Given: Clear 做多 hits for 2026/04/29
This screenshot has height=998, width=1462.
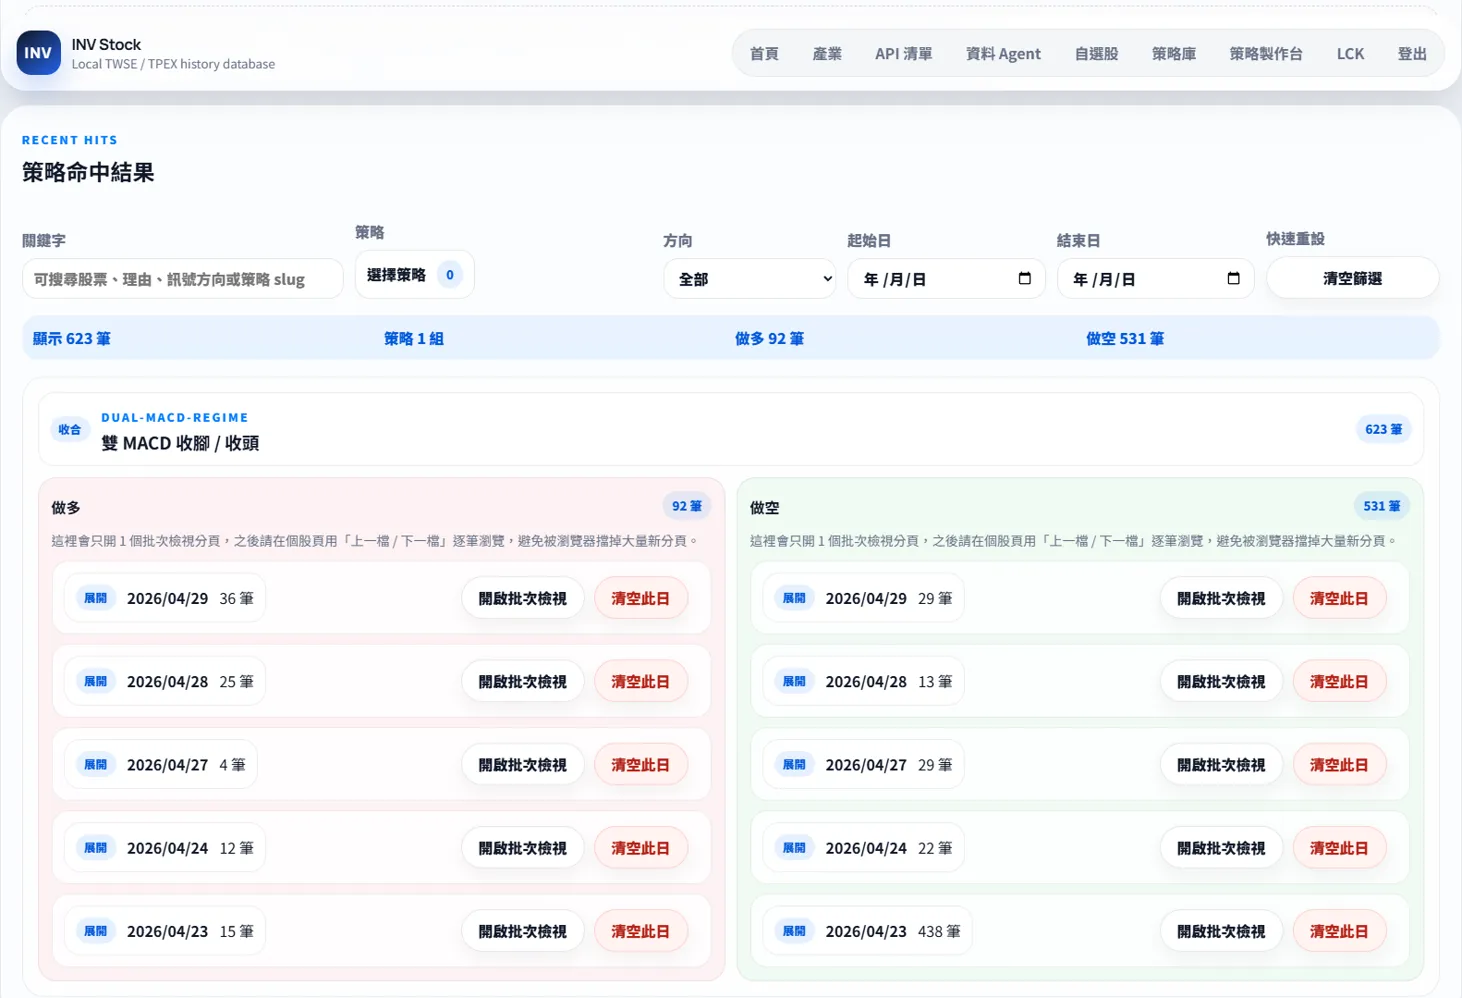Looking at the screenshot, I should (x=641, y=598).
